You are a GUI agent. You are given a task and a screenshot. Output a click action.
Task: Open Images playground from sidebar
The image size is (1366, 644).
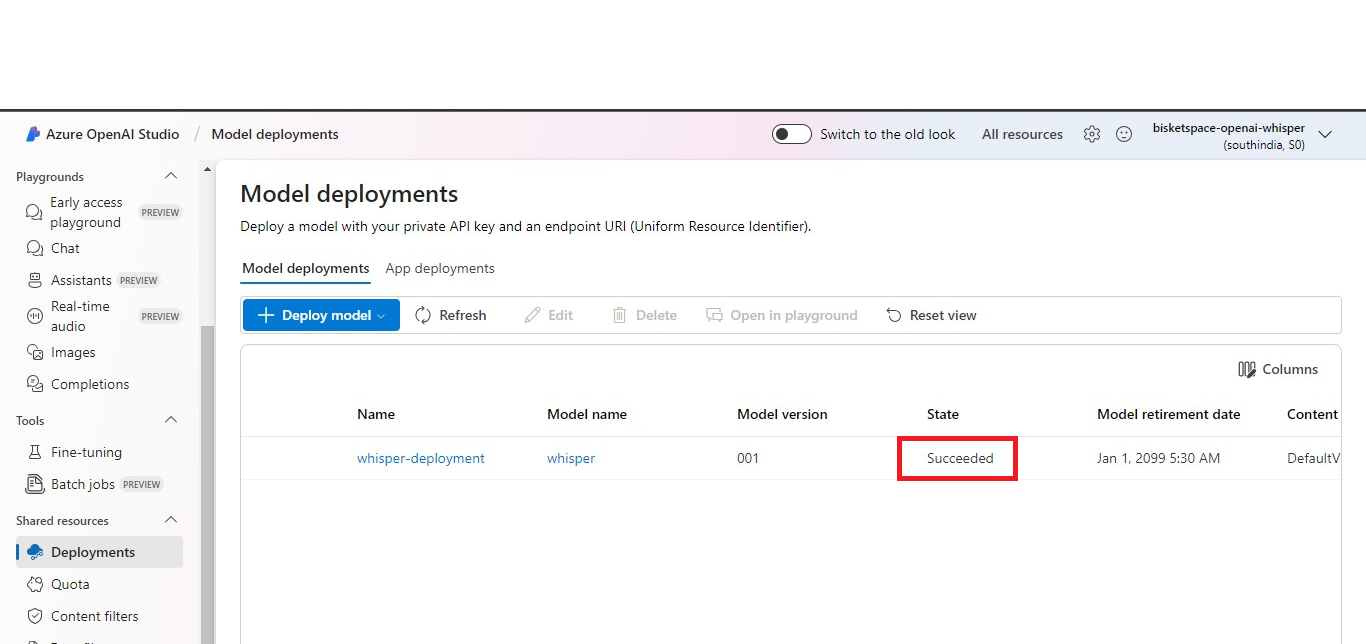click(x=73, y=352)
